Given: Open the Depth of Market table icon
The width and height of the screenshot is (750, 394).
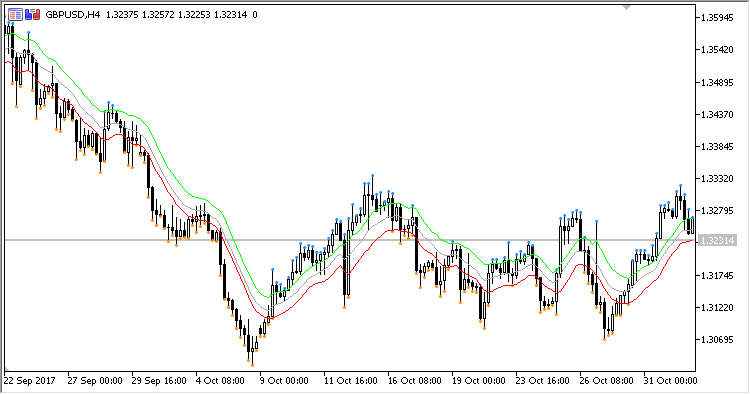Looking at the screenshot, I should [x=15, y=15].
